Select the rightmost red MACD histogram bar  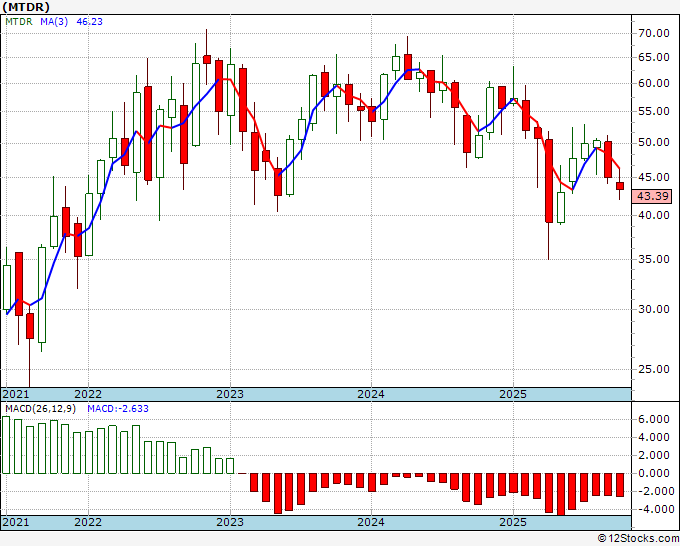(x=620, y=485)
